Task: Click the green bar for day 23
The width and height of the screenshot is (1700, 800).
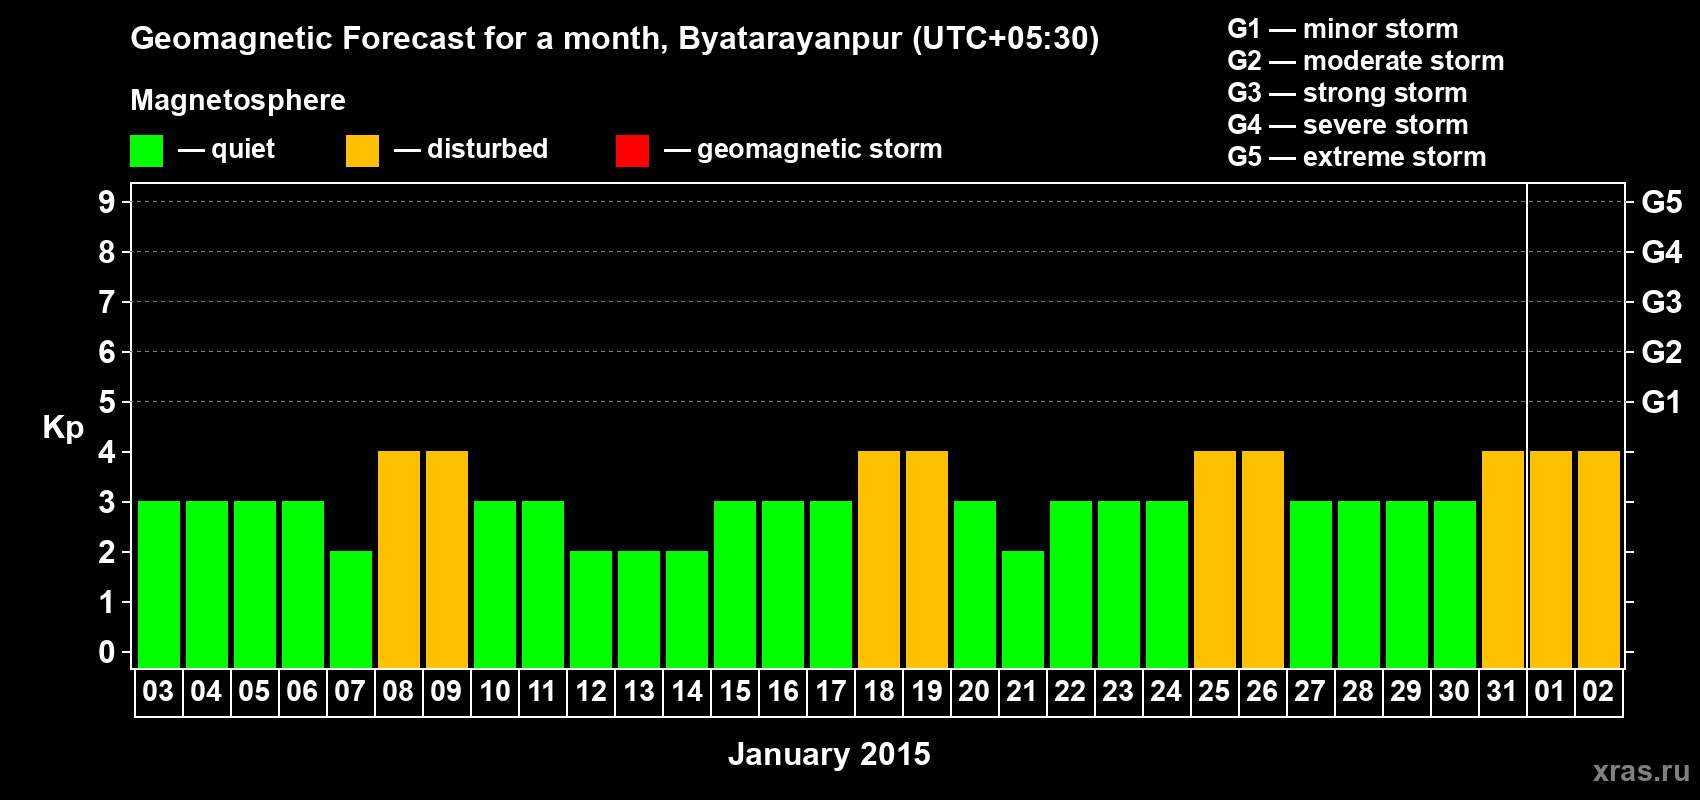Action: tap(1119, 584)
